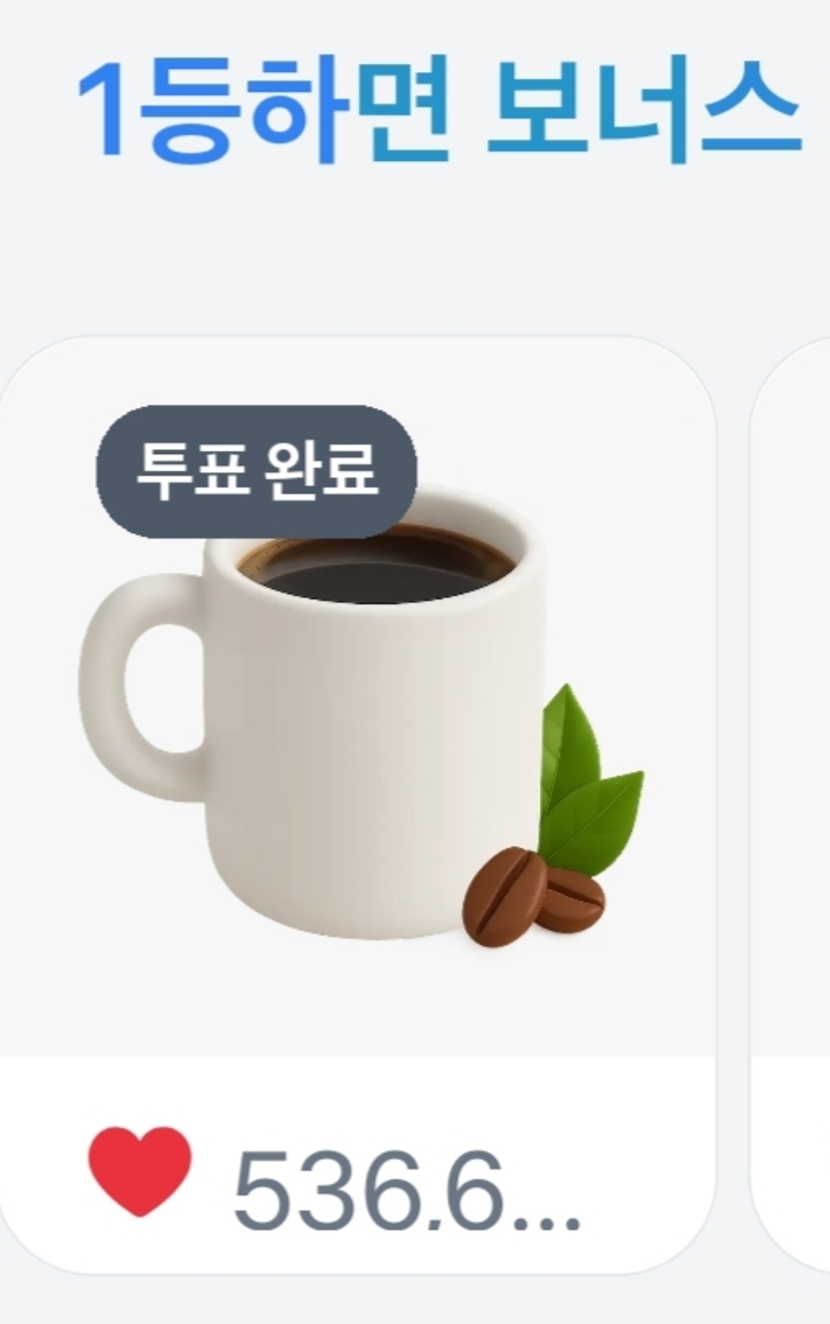The height and width of the screenshot is (1324, 830).
Task: Select the 536.6... vote count text
Action: [407, 1191]
